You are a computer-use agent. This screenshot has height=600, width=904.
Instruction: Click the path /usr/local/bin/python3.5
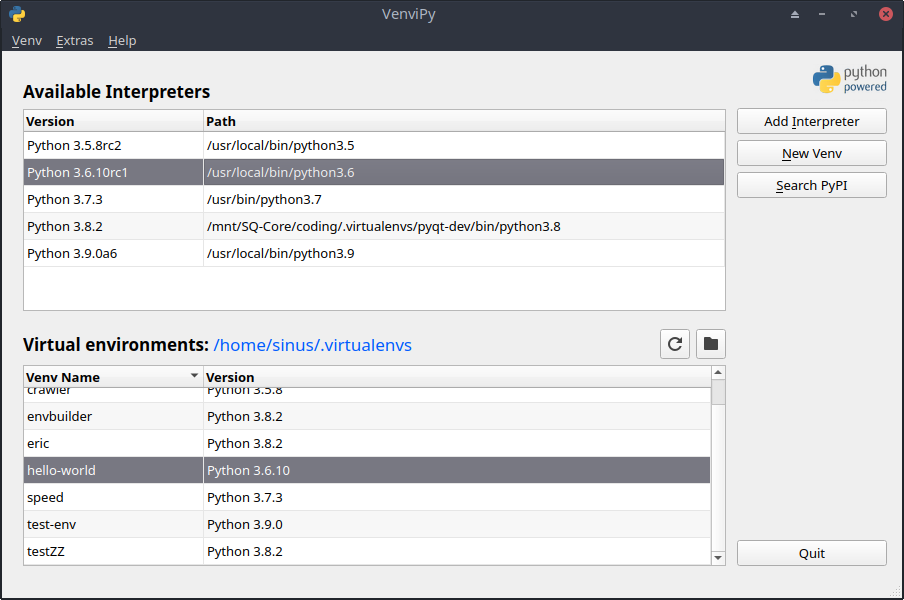click(281, 146)
